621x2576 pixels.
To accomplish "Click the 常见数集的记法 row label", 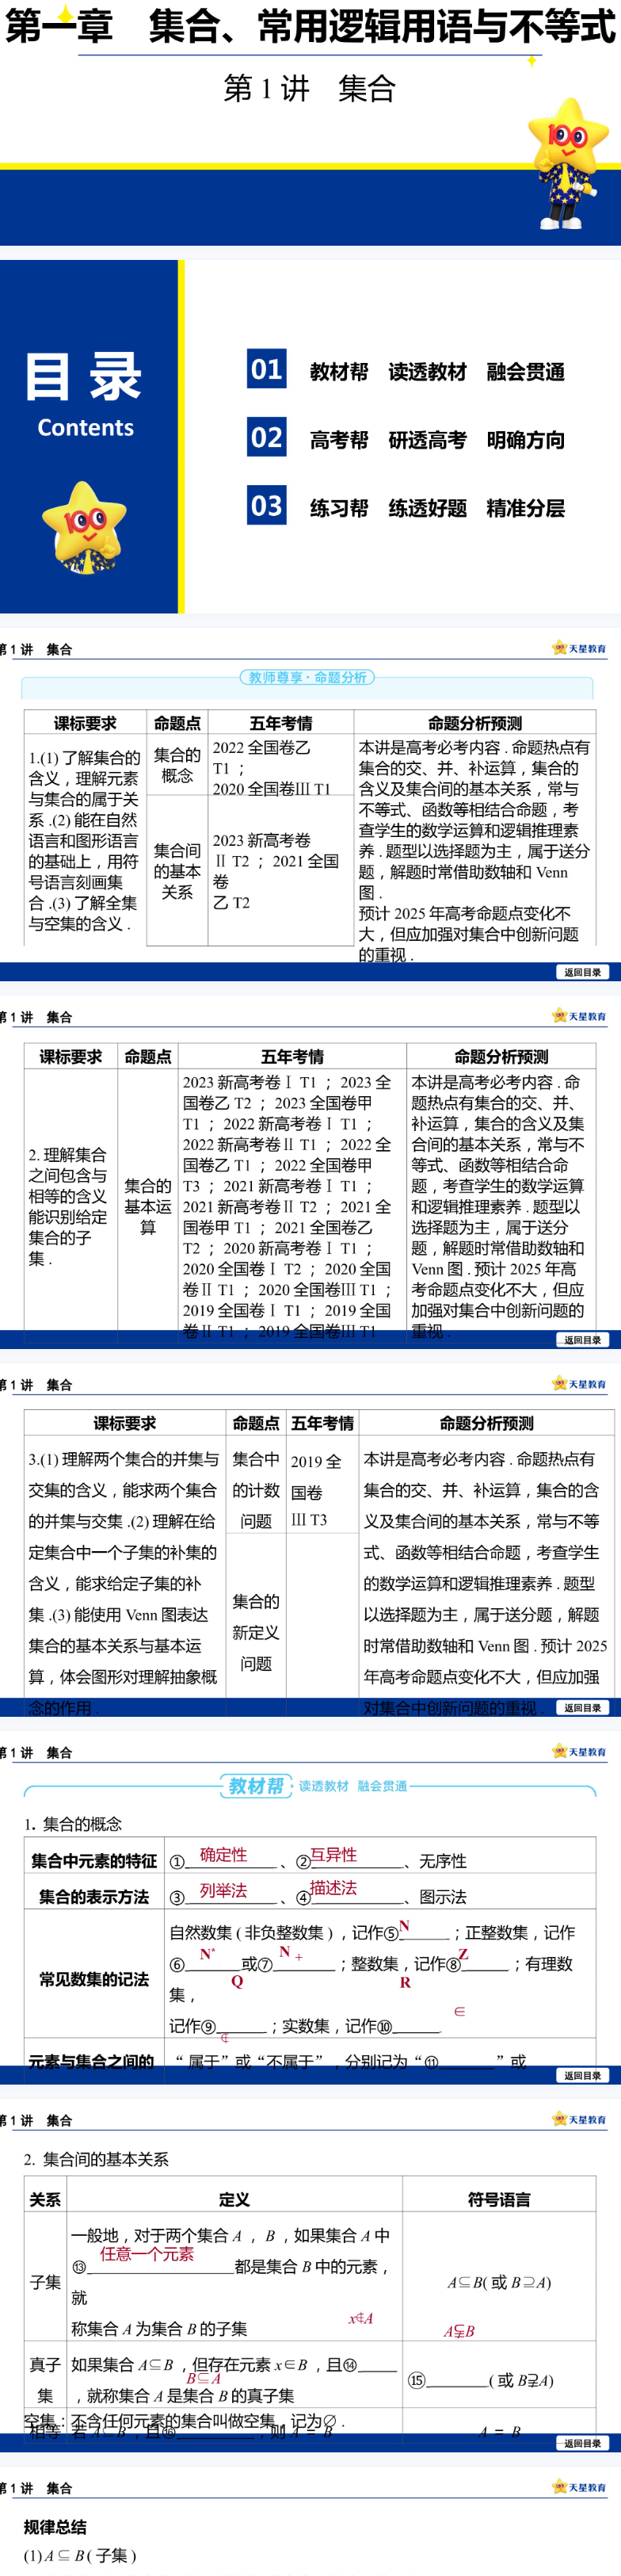I will pyautogui.click(x=94, y=1979).
